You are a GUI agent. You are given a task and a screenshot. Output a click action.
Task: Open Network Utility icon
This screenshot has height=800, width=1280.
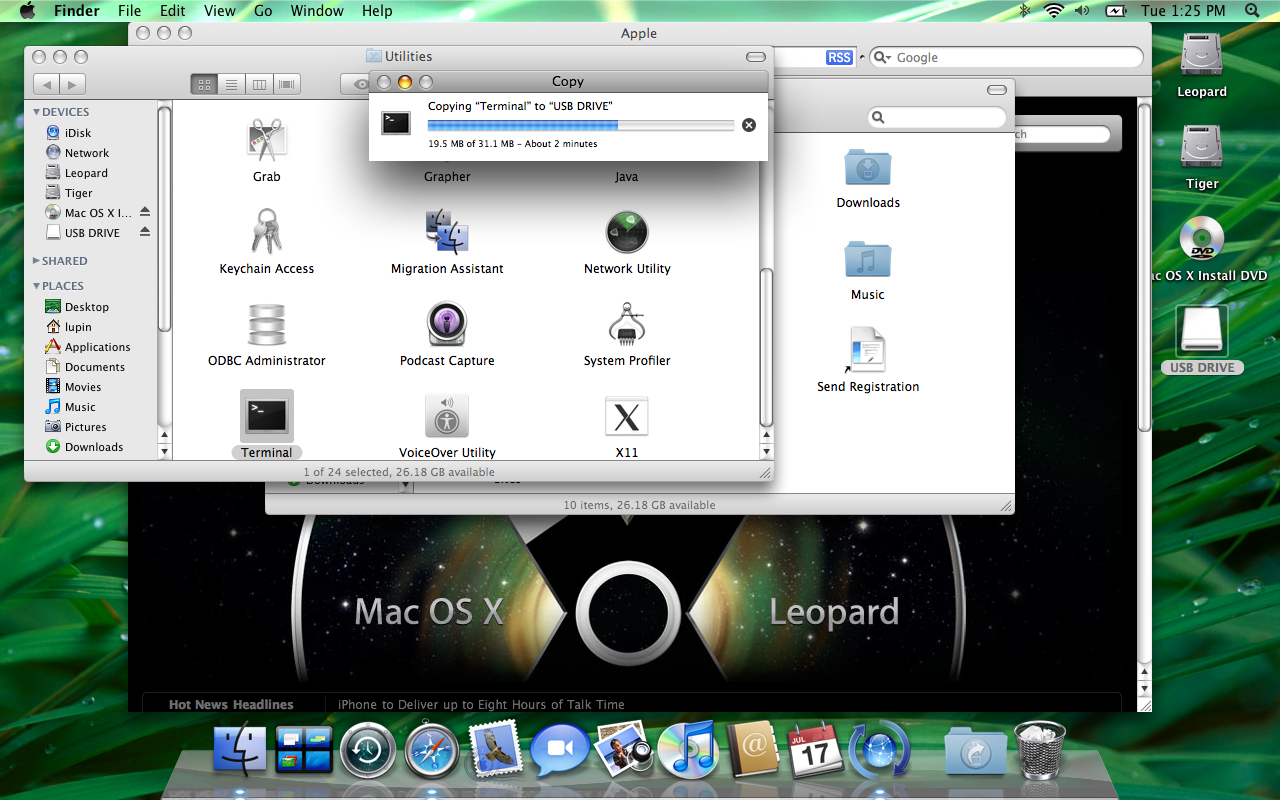(x=627, y=232)
